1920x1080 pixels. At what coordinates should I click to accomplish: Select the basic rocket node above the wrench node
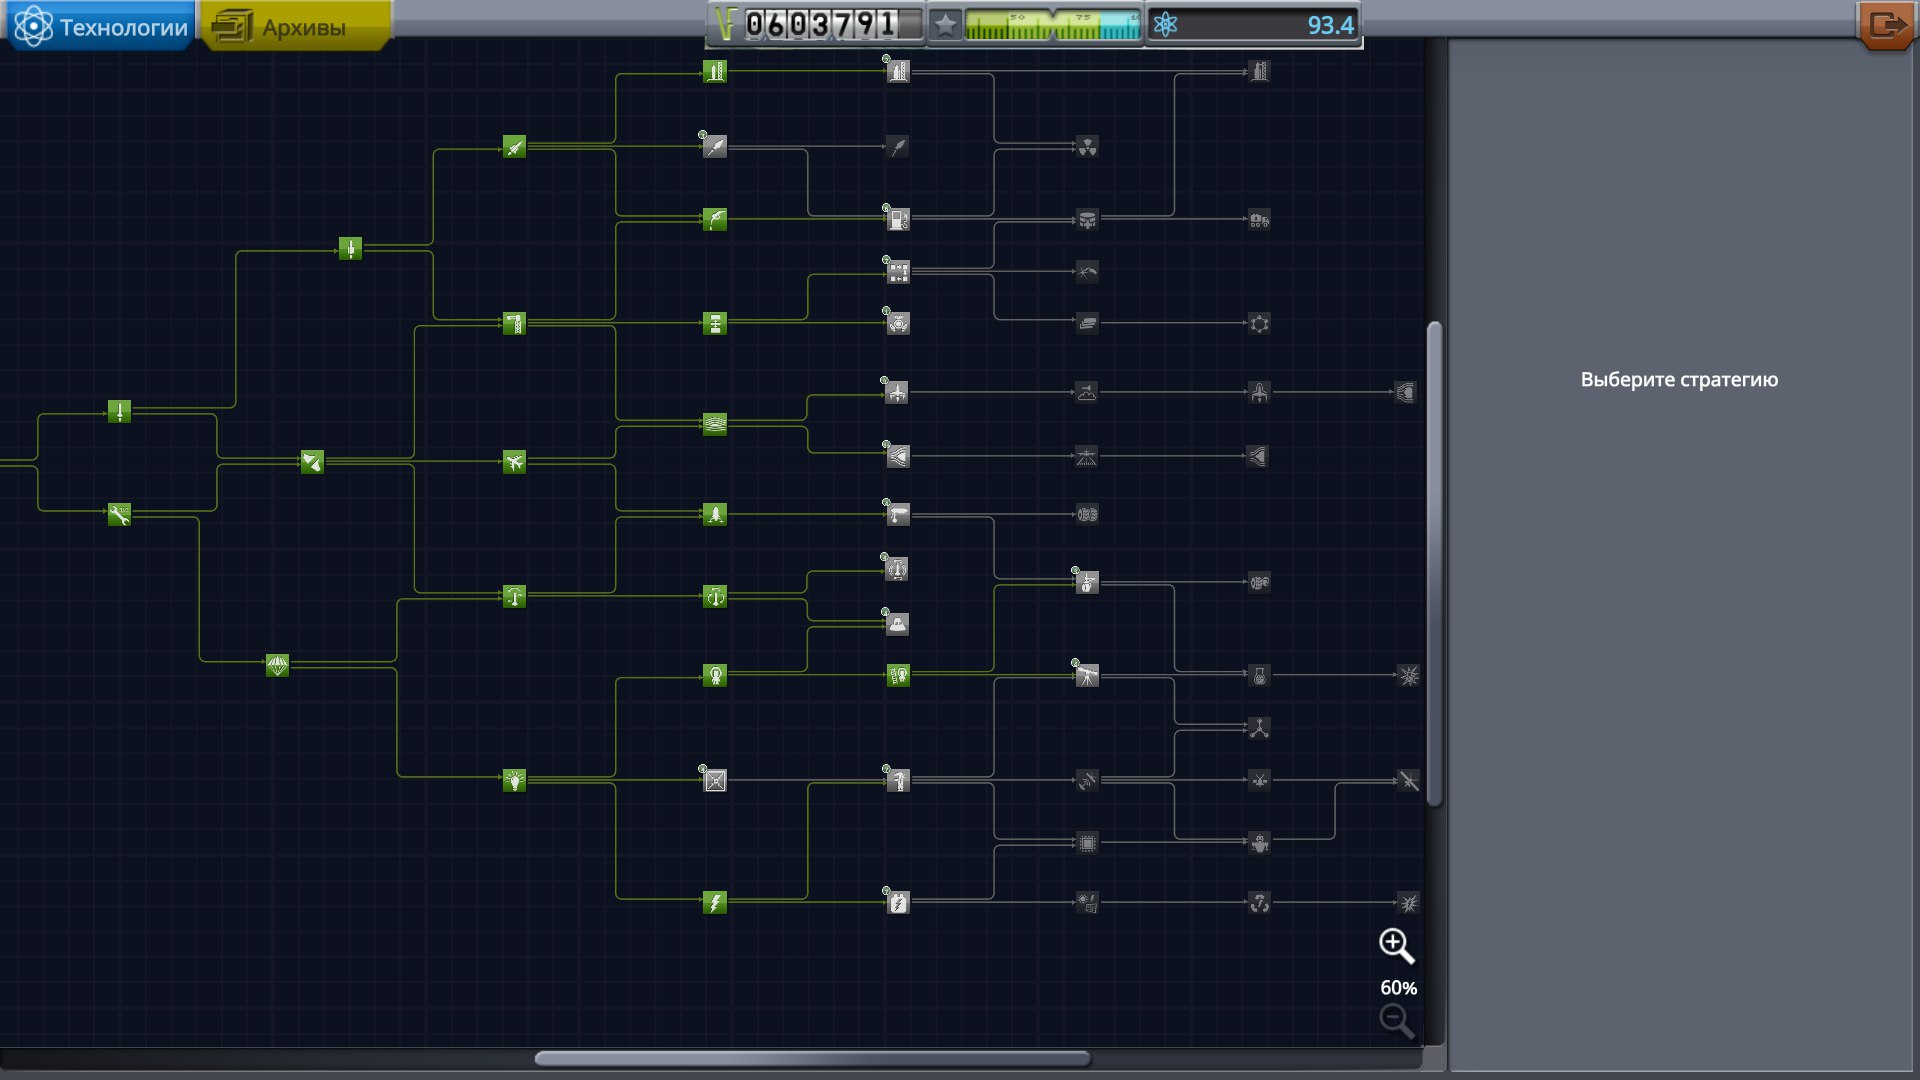click(x=119, y=411)
